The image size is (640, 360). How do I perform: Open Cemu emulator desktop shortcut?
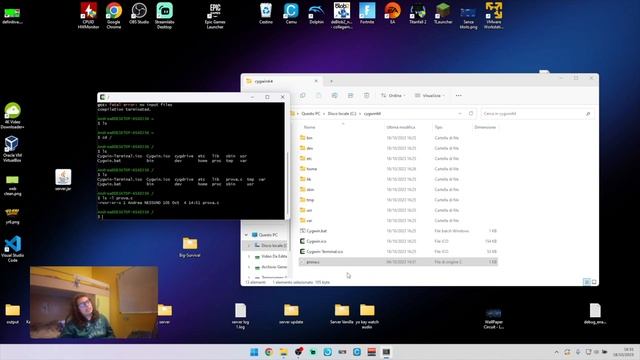click(291, 13)
